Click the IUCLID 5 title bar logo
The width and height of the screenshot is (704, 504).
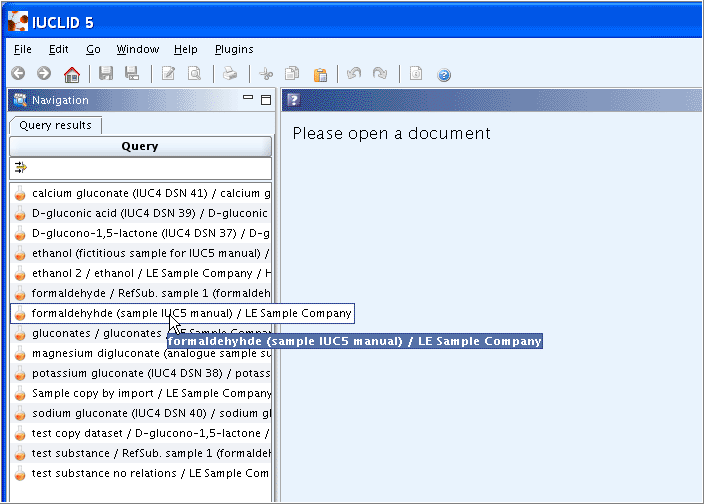click(x=18, y=21)
